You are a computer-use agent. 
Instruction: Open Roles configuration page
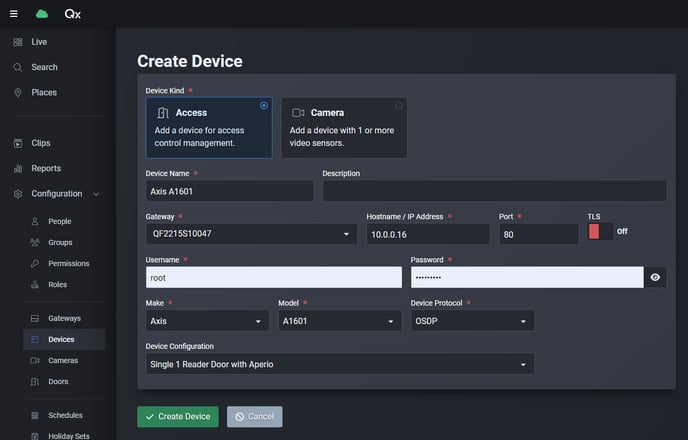tap(57, 284)
